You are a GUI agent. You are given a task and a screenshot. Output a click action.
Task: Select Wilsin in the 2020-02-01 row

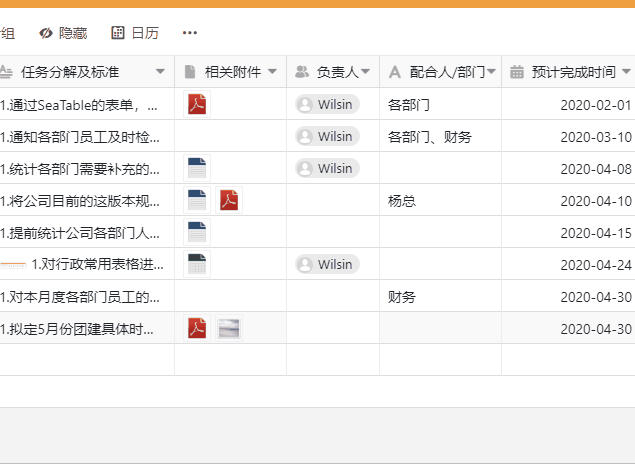point(327,104)
